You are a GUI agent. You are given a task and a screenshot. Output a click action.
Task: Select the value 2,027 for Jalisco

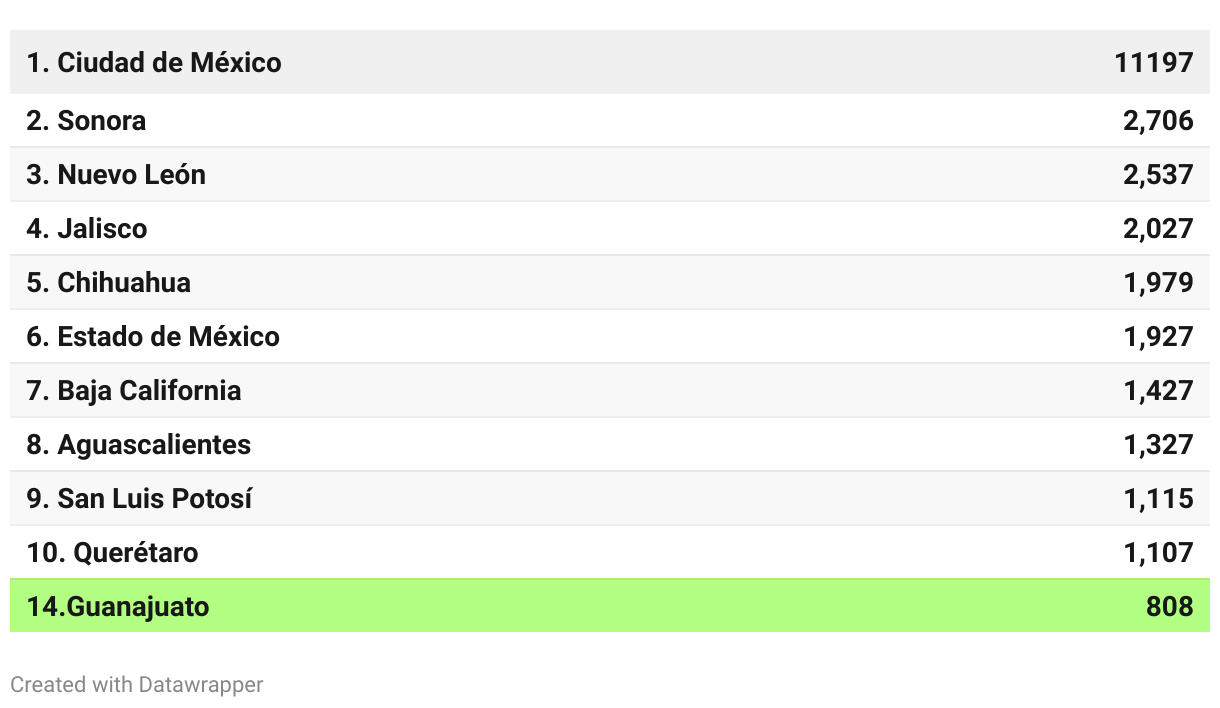pyautogui.click(x=1158, y=229)
